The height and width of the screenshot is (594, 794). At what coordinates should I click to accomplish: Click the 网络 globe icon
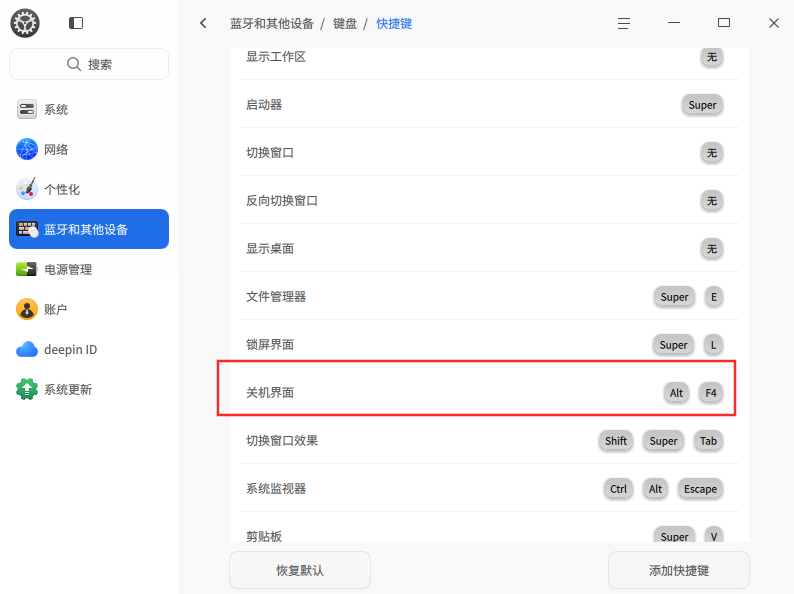(x=27, y=149)
